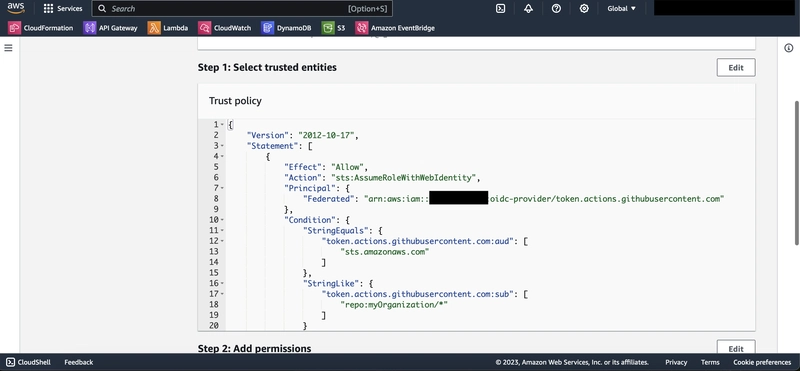Image resolution: width=800 pixels, height=371 pixels.
Task: Click "sts:AssumeRoleWithWebIdentity" action value
Action: point(403,178)
